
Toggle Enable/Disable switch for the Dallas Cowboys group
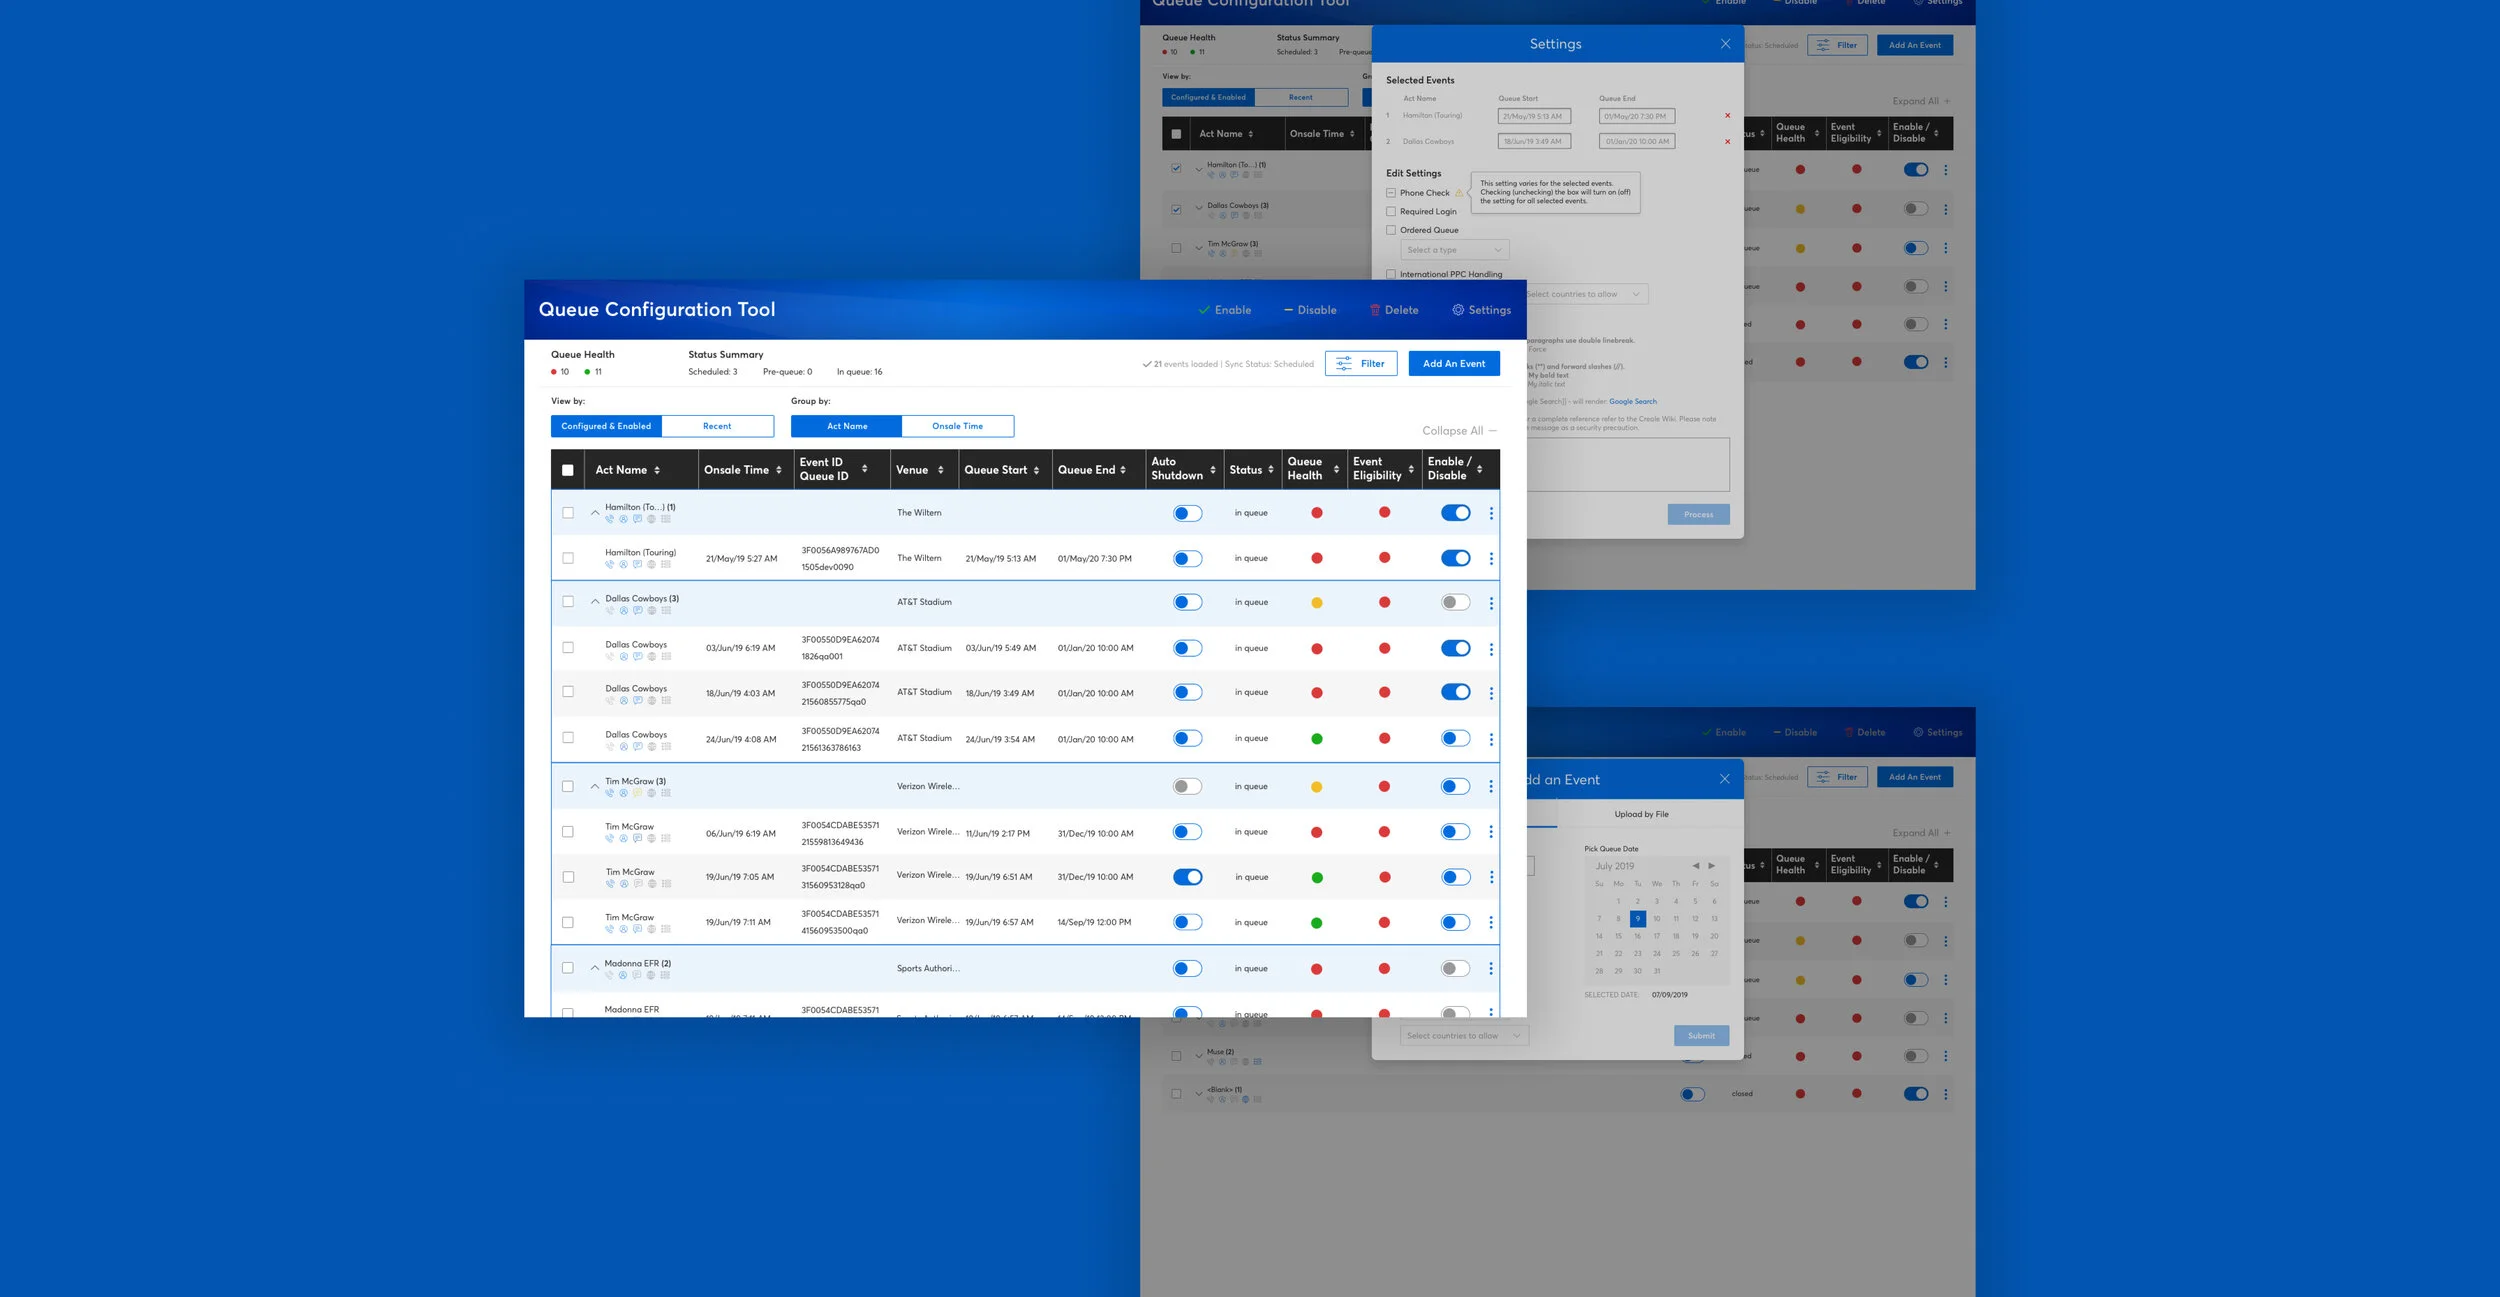[1455, 602]
